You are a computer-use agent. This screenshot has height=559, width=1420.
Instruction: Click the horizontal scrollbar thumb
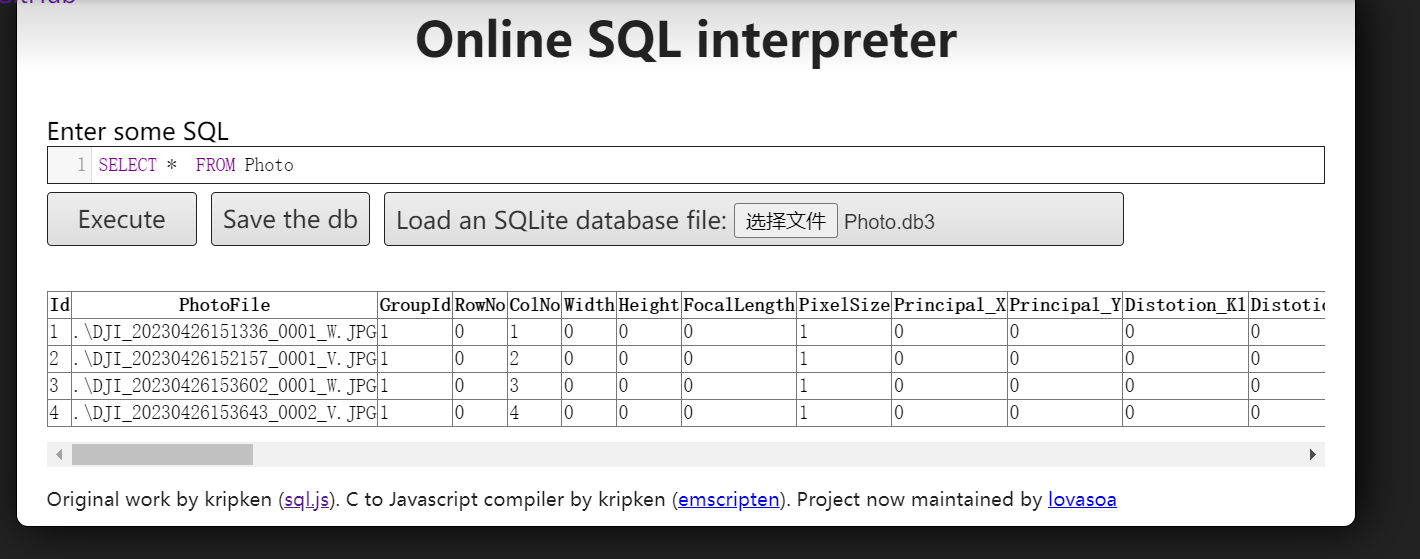click(x=162, y=455)
